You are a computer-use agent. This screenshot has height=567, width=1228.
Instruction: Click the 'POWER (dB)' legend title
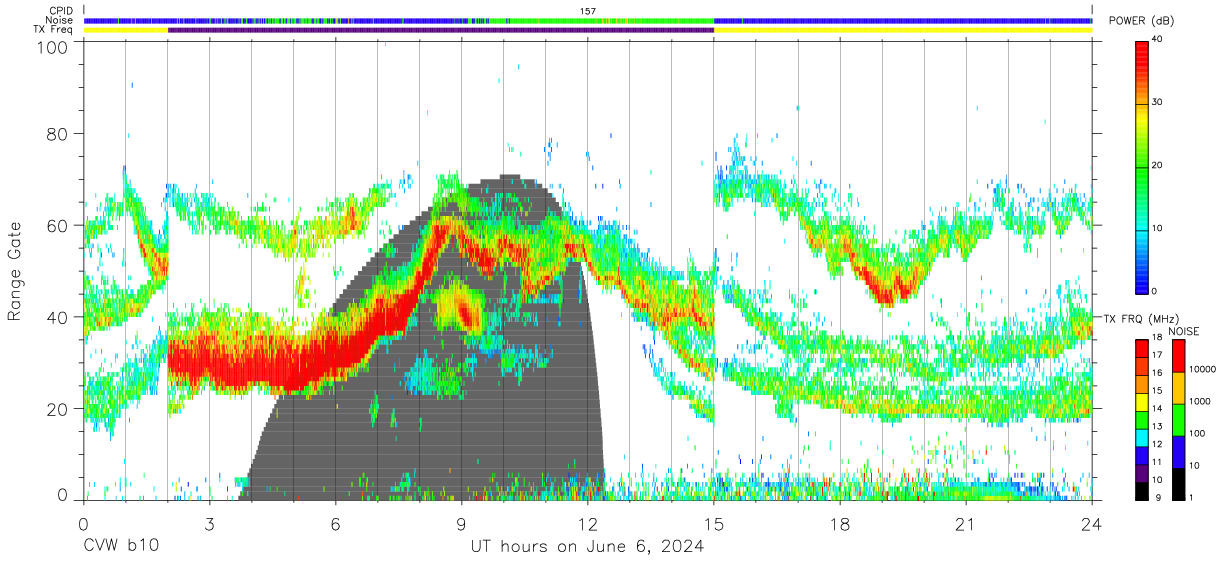tap(1141, 21)
